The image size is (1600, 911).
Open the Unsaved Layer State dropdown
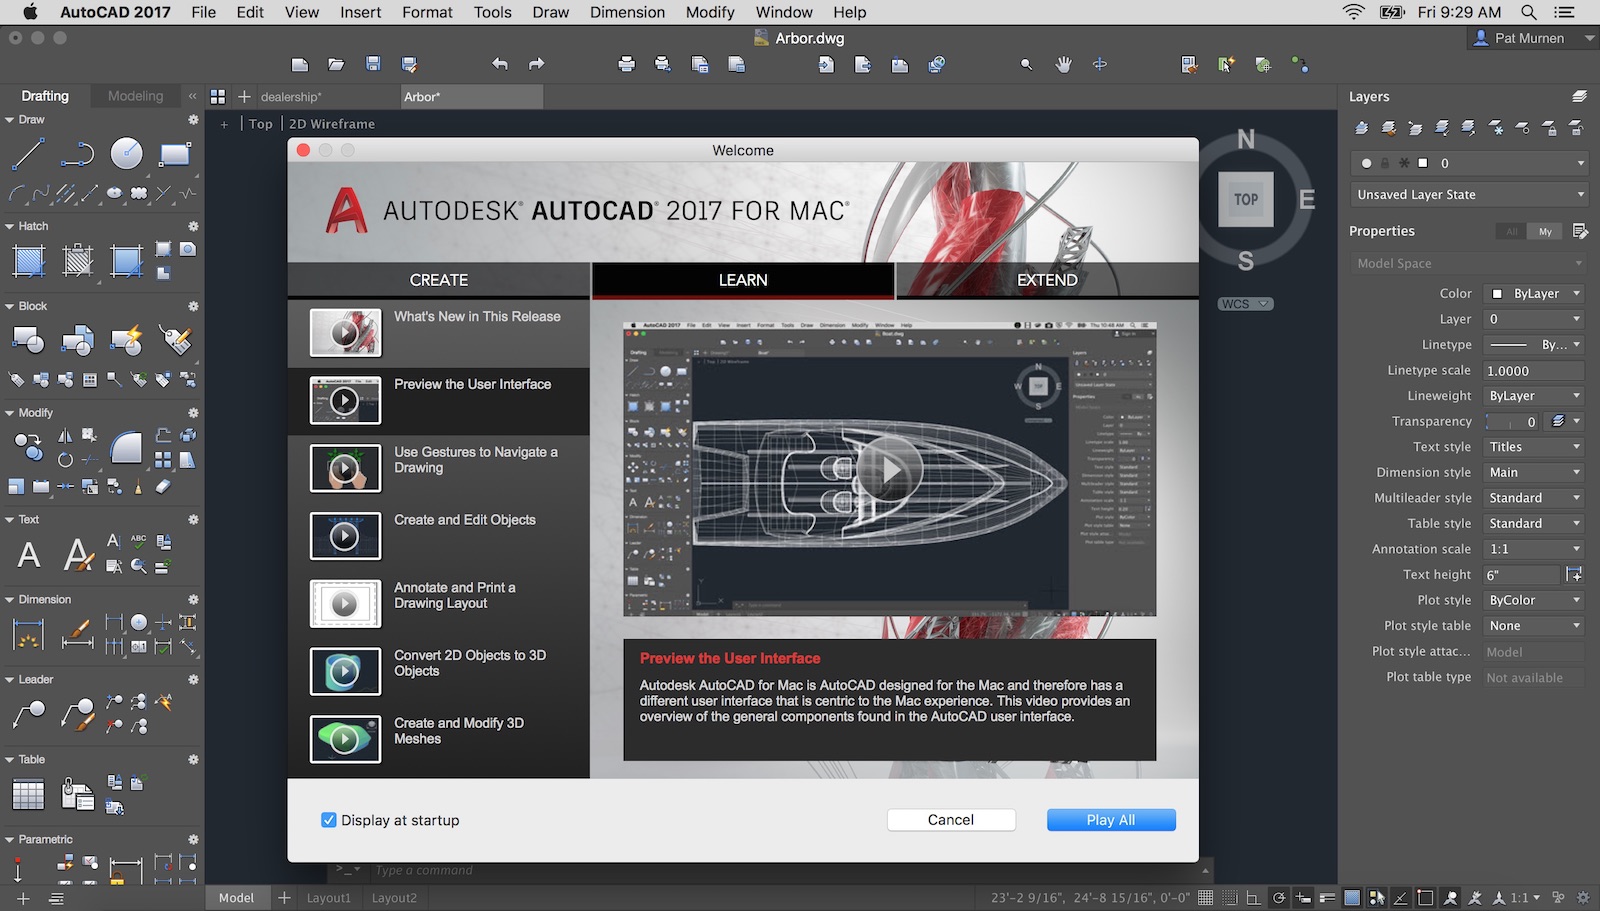point(1469,195)
